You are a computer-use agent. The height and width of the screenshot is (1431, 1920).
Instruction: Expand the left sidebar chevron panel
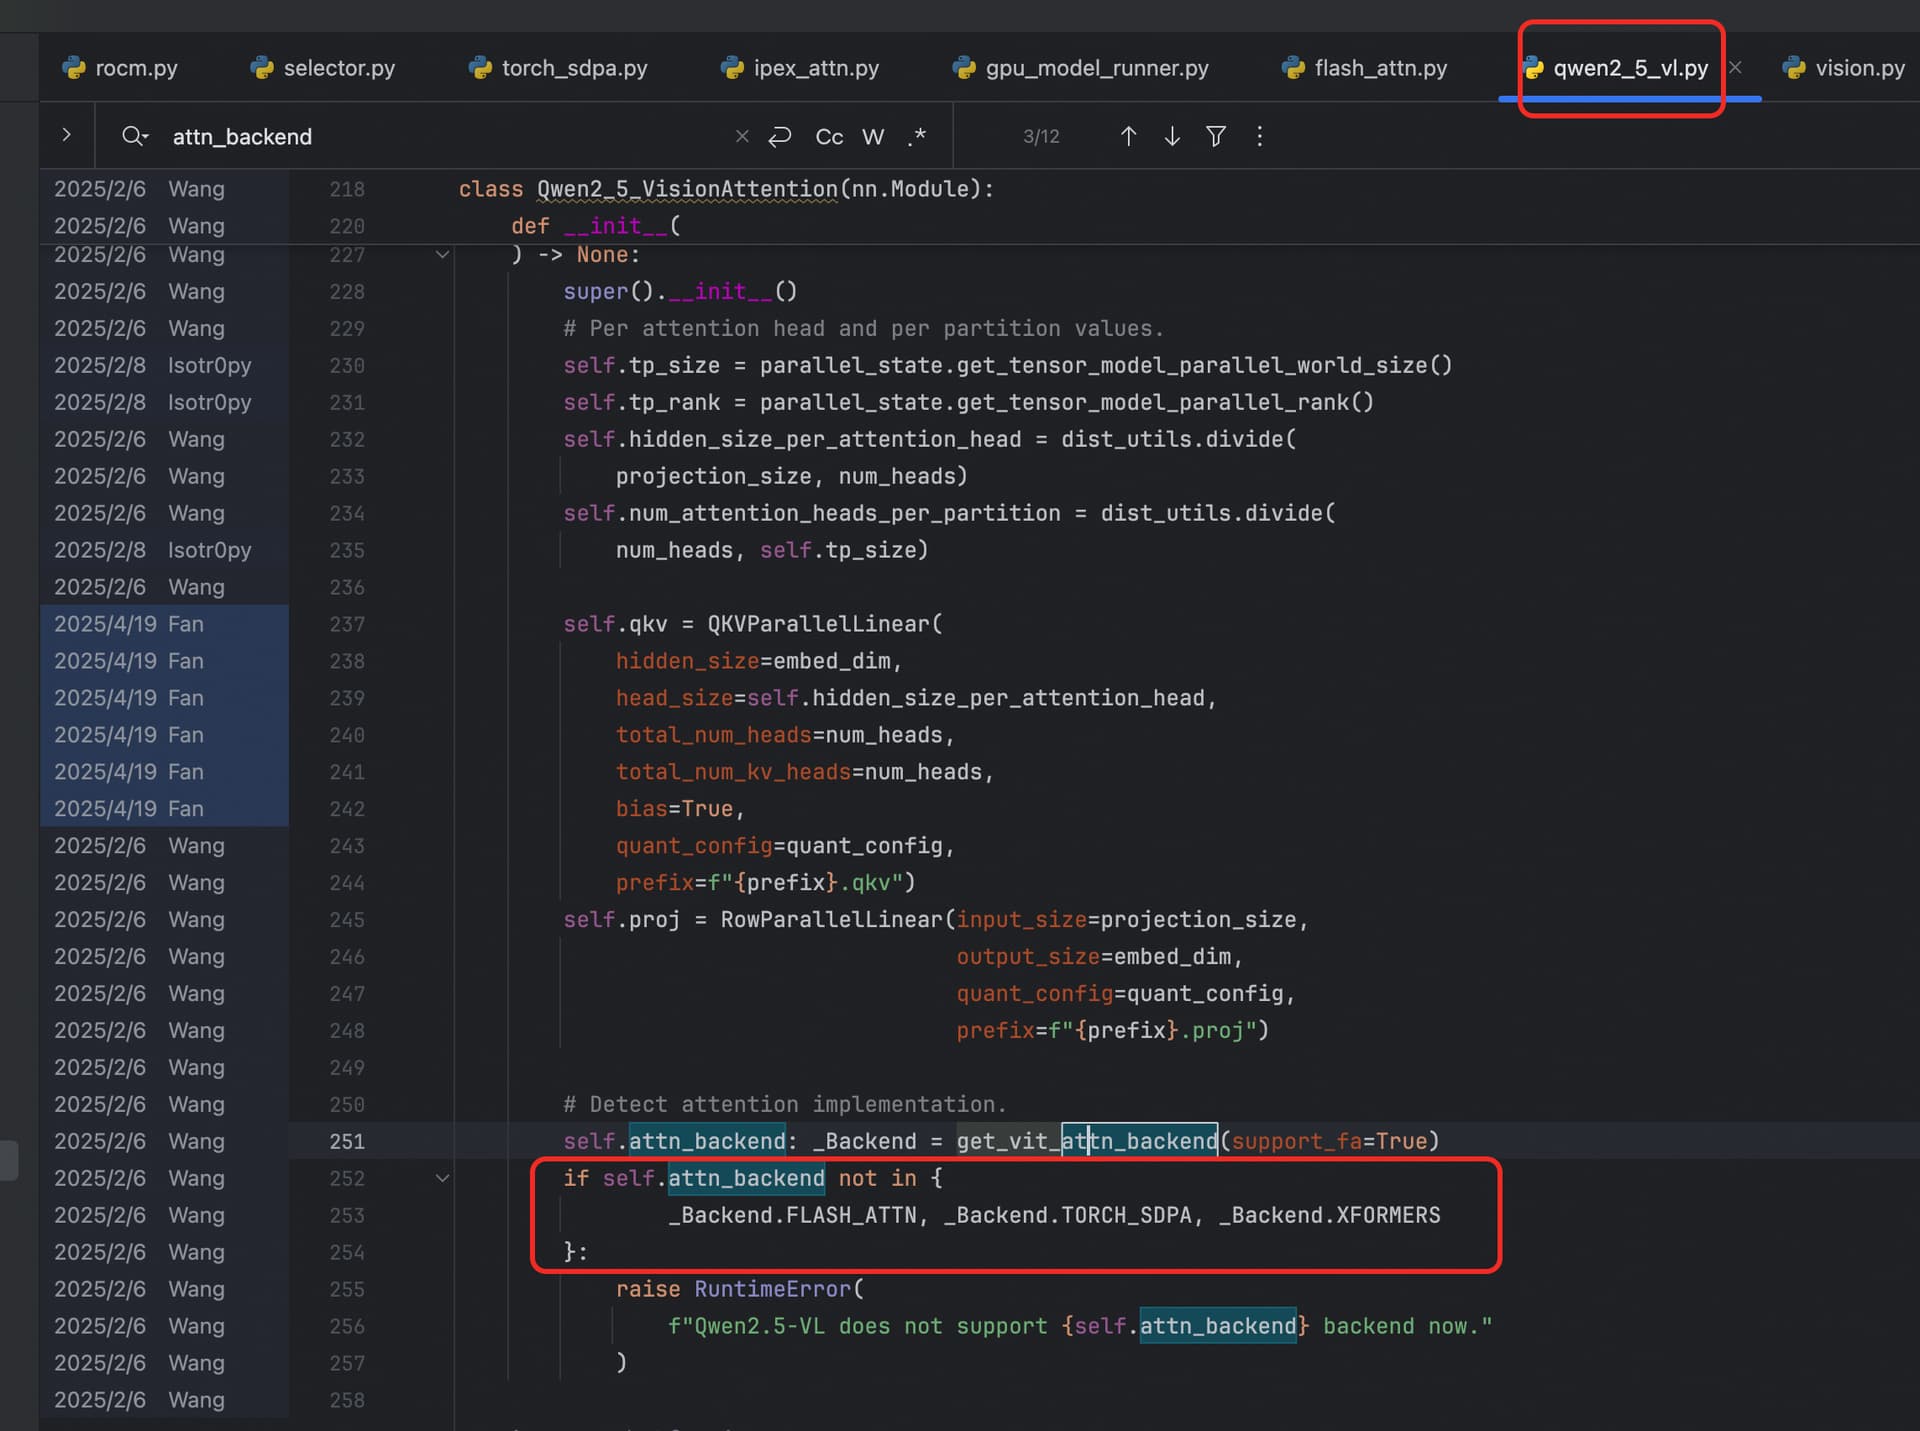[66, 135]
